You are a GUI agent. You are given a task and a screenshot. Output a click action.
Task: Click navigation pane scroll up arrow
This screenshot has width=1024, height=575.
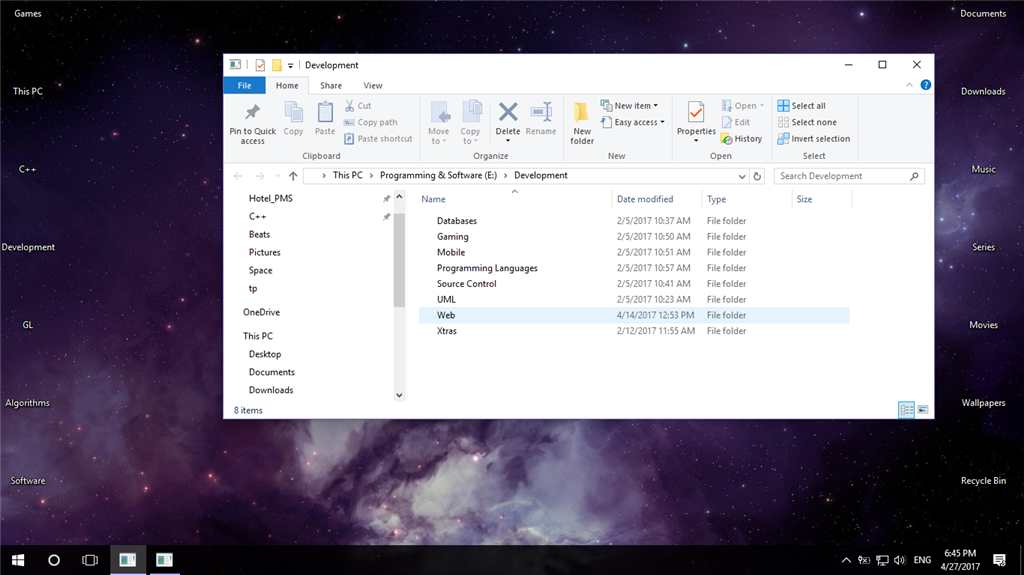(400, 197)
